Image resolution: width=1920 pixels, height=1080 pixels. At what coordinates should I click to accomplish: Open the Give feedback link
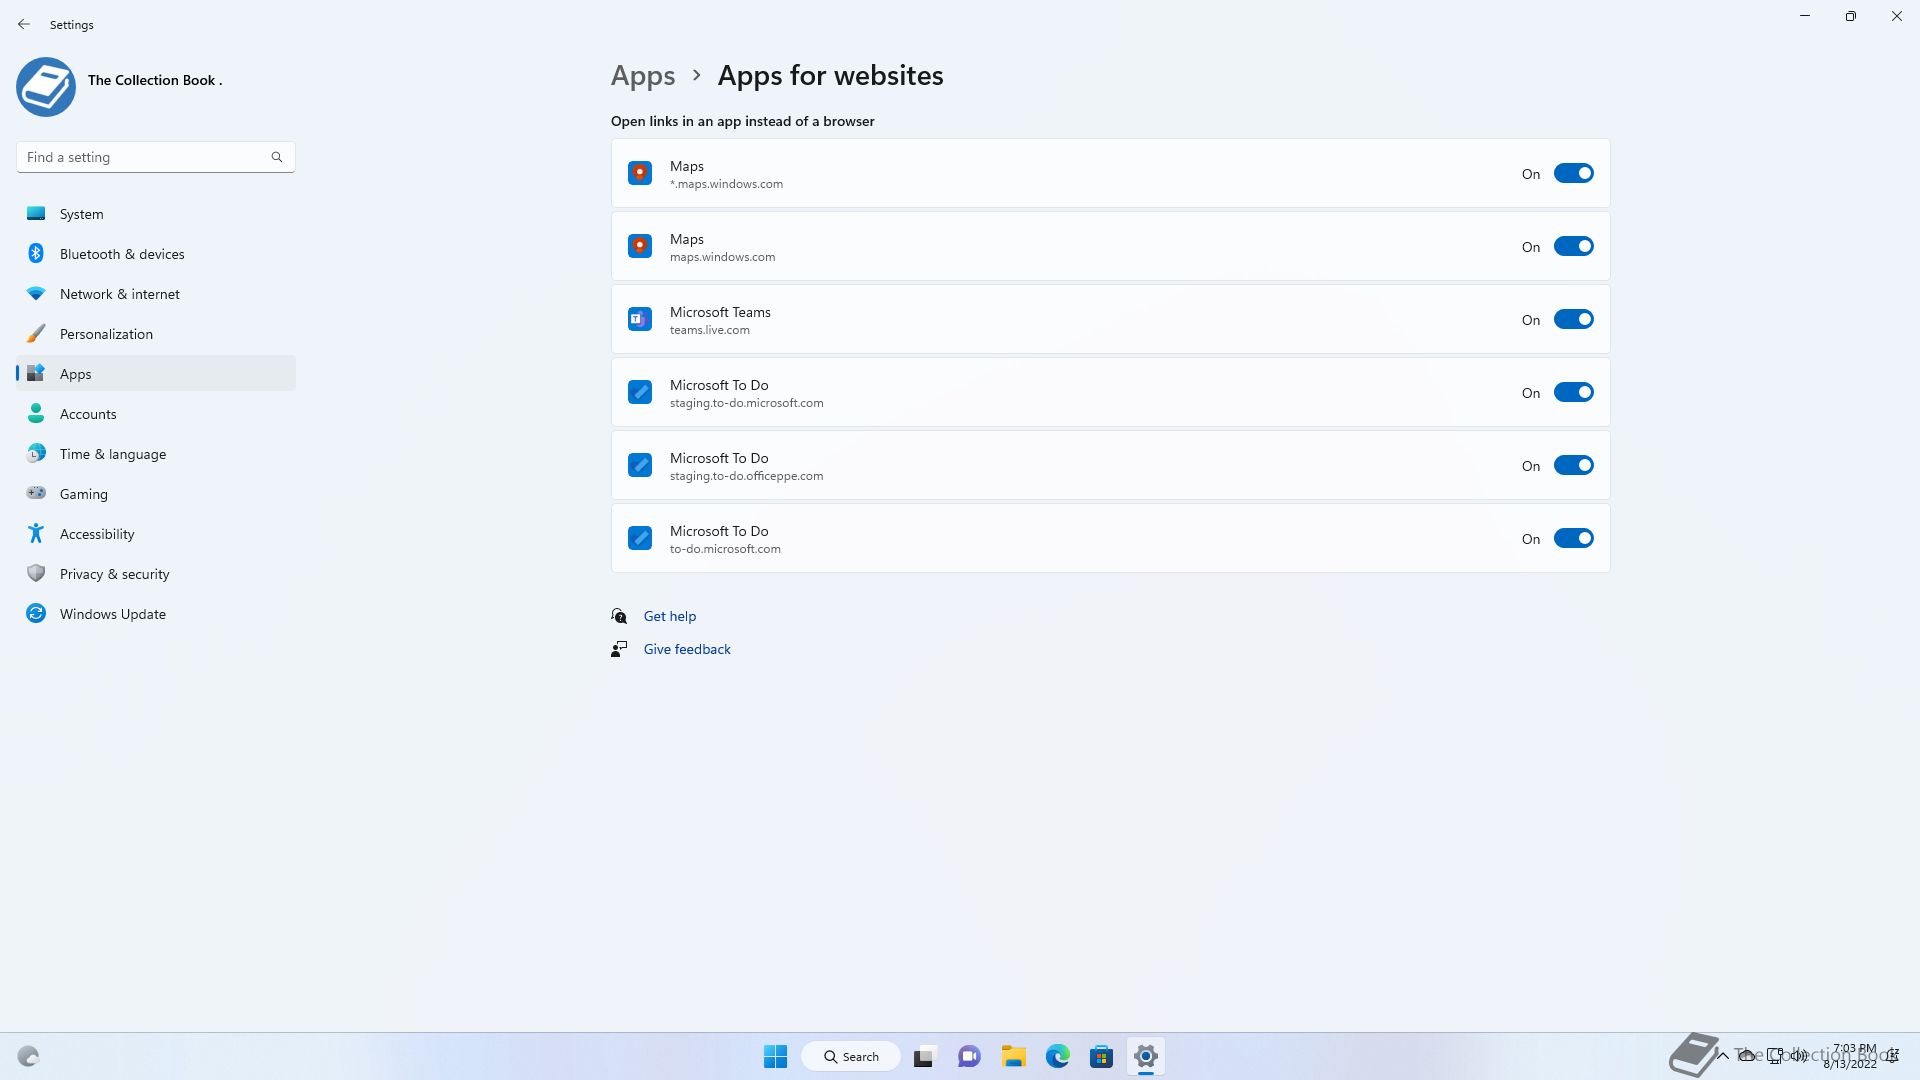click(x=687, y=649)
